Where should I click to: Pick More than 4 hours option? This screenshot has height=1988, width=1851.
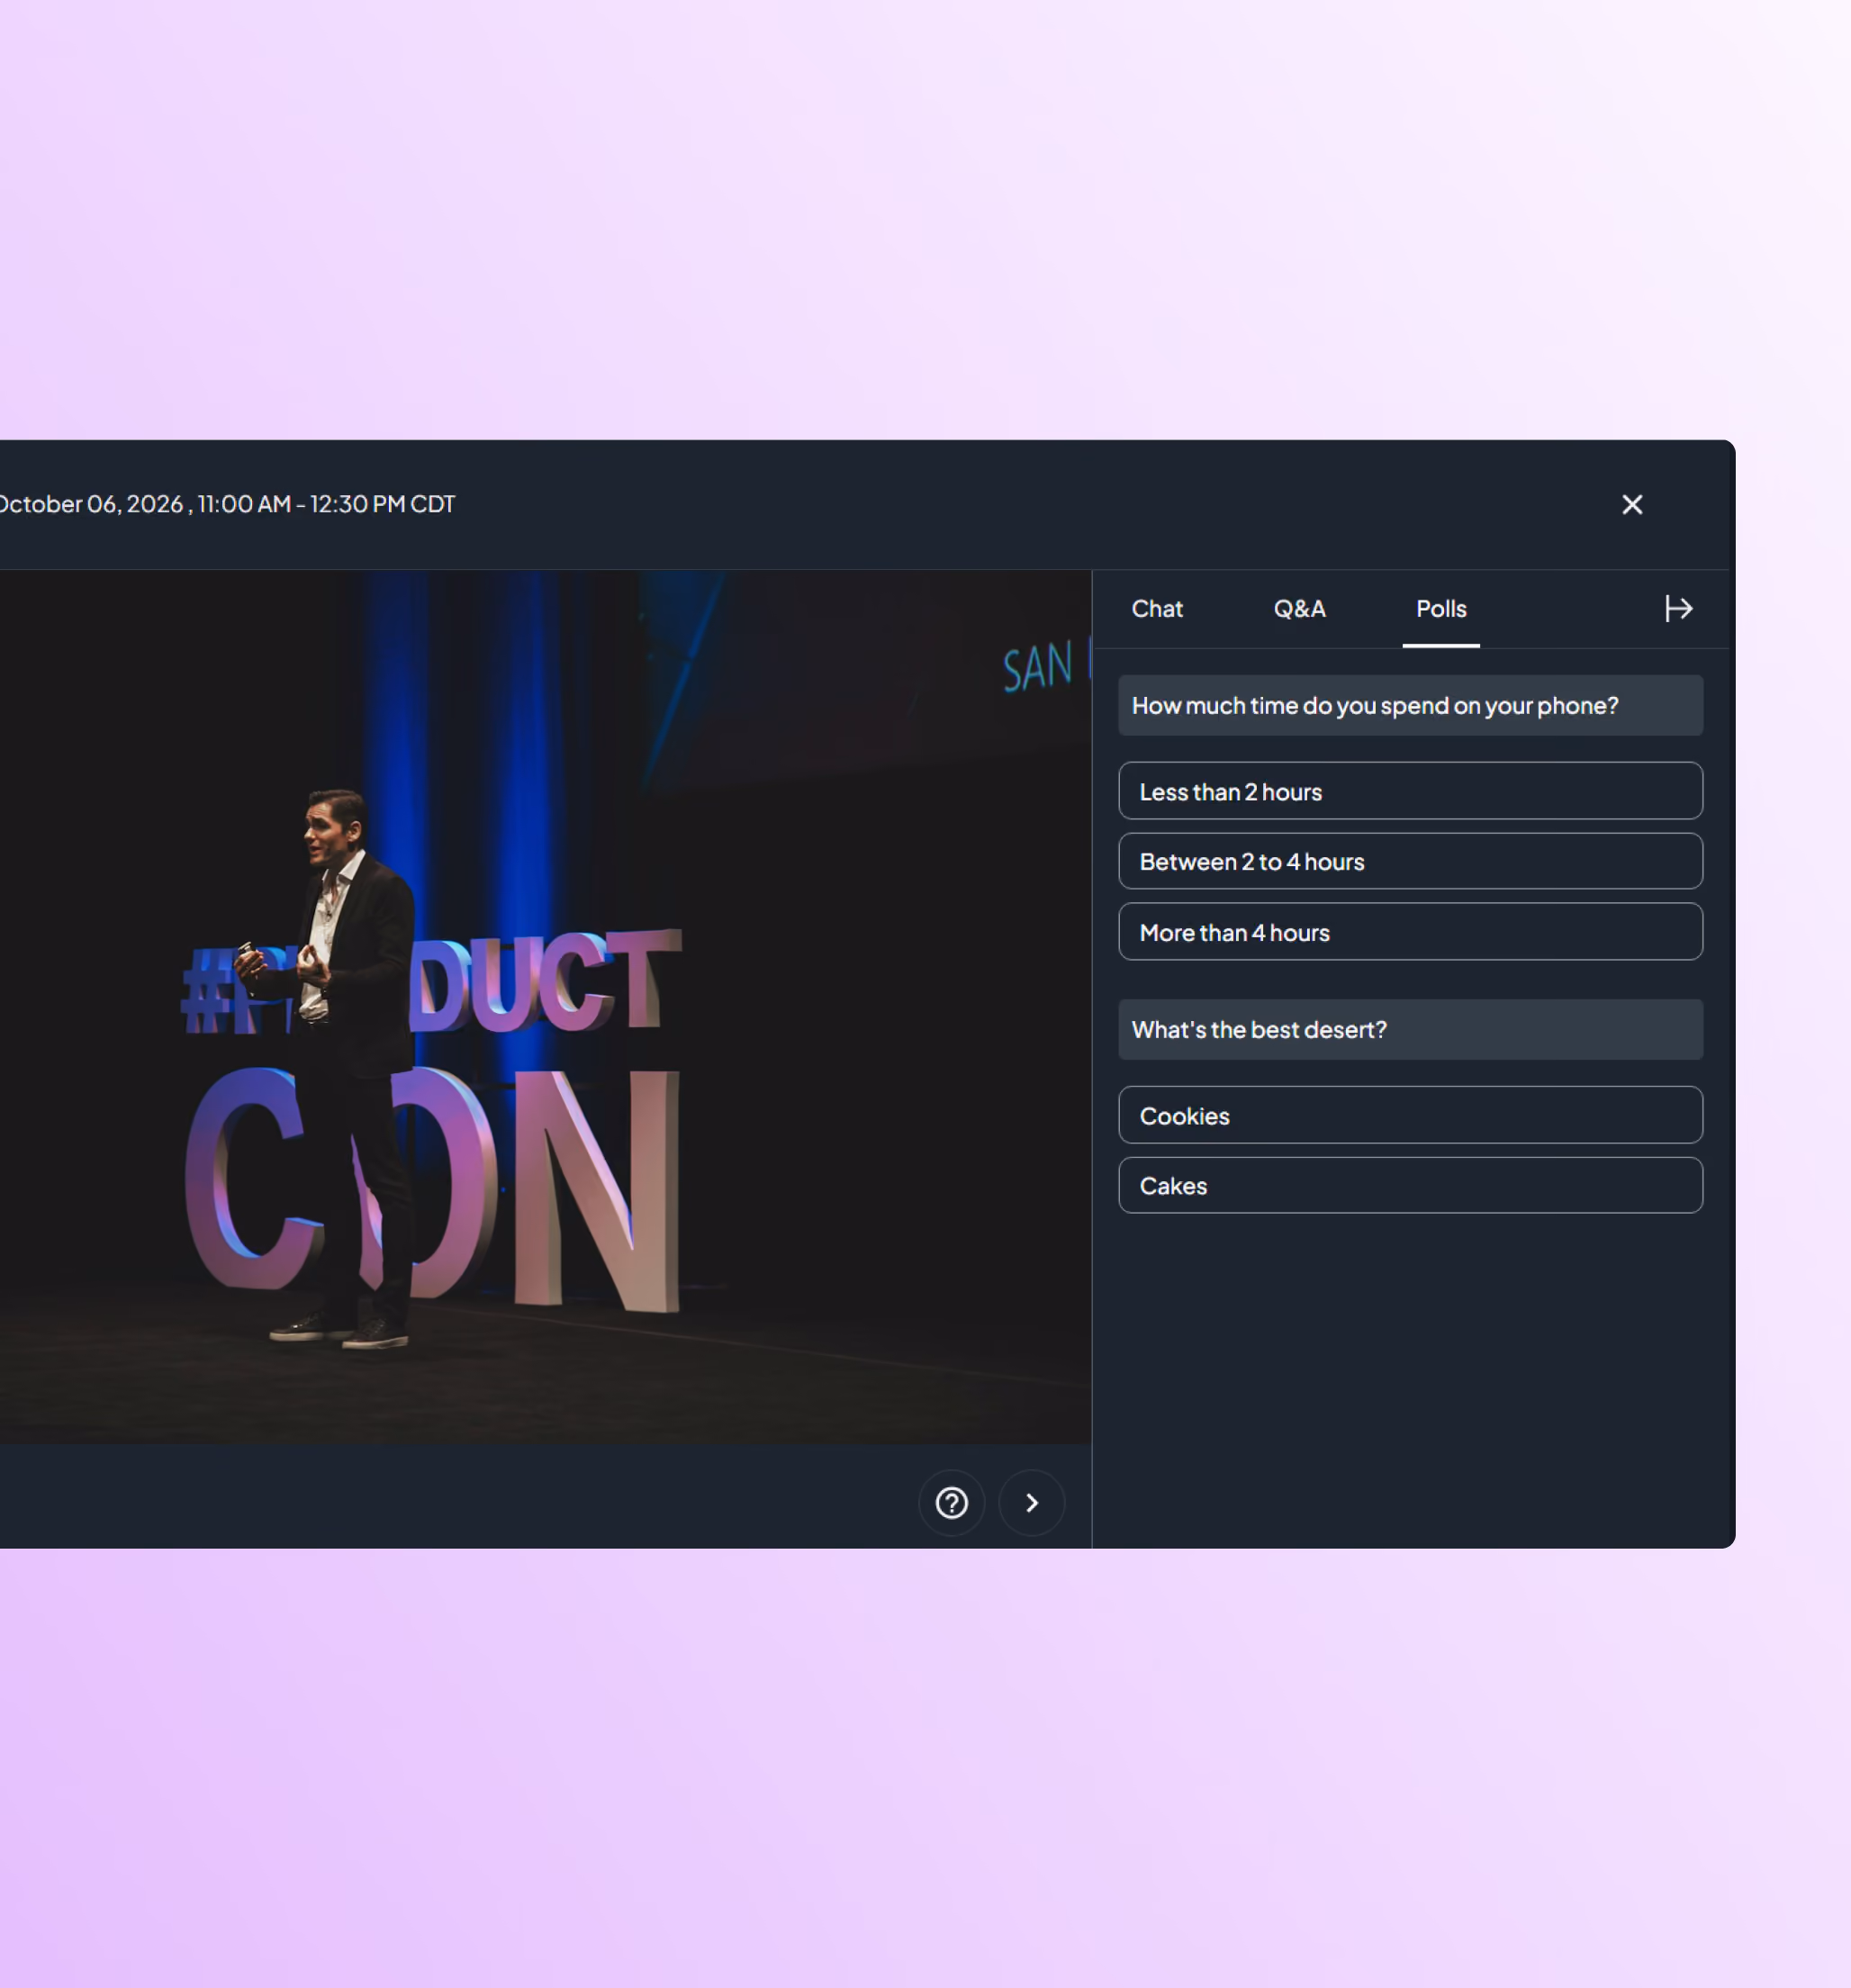1410,932
